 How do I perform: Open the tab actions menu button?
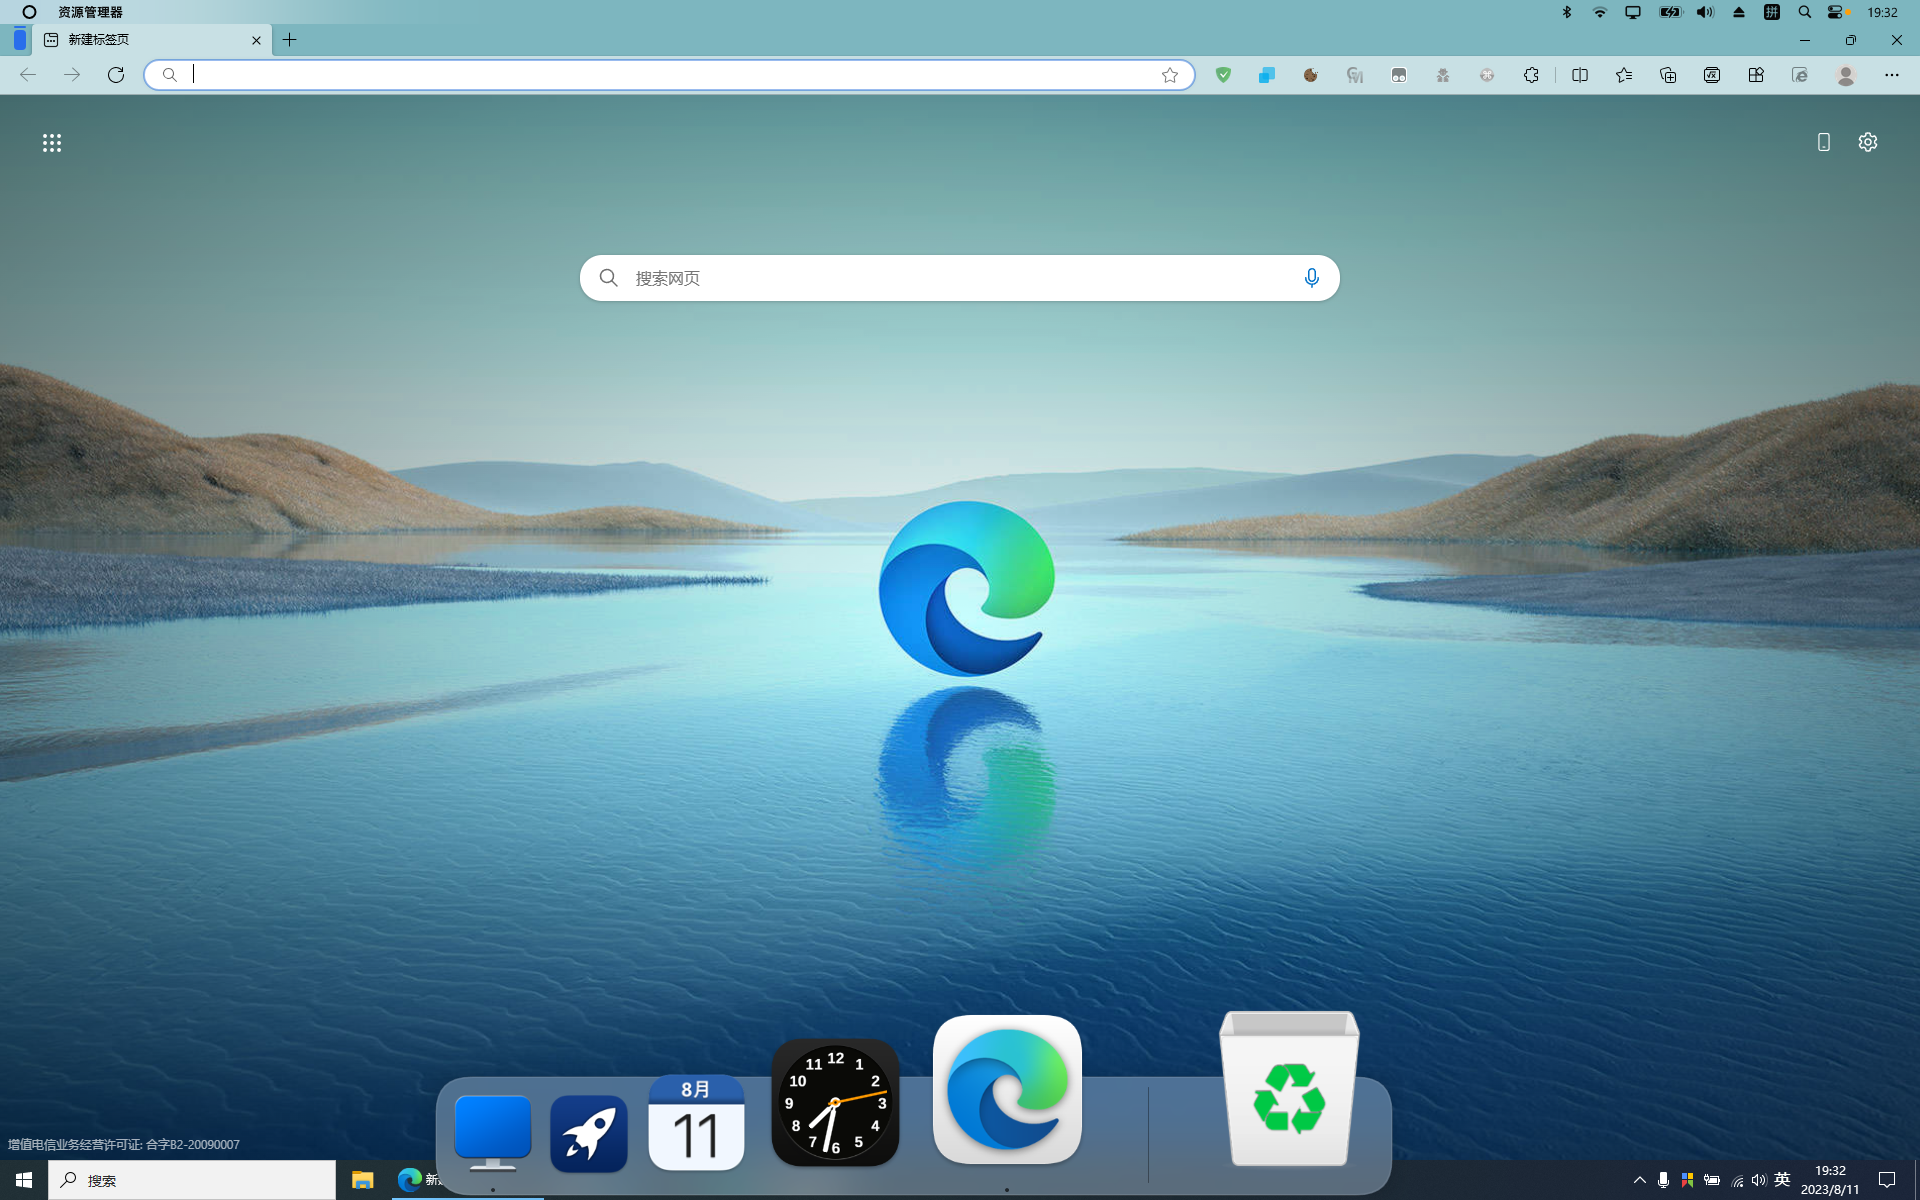pyautogui.click(x=20, y=40)
